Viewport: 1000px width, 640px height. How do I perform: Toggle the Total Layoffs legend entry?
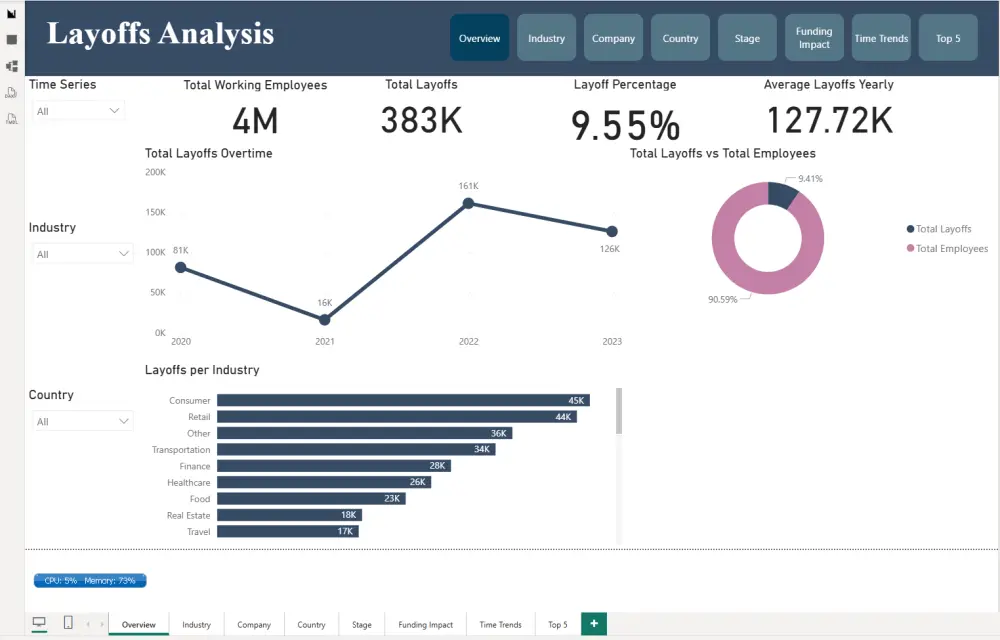click(938, 229)
